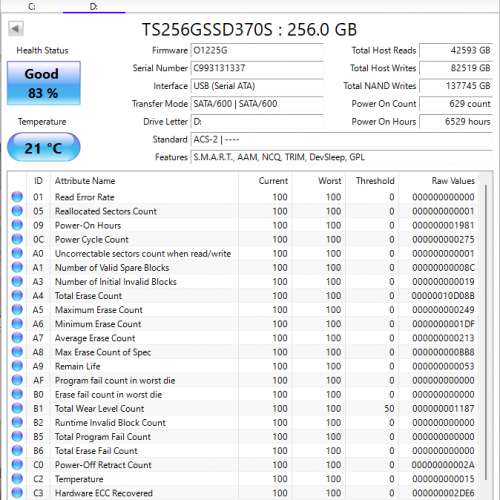
Task: Click status icon for Read Error Rate
Action: pos(17,197)
